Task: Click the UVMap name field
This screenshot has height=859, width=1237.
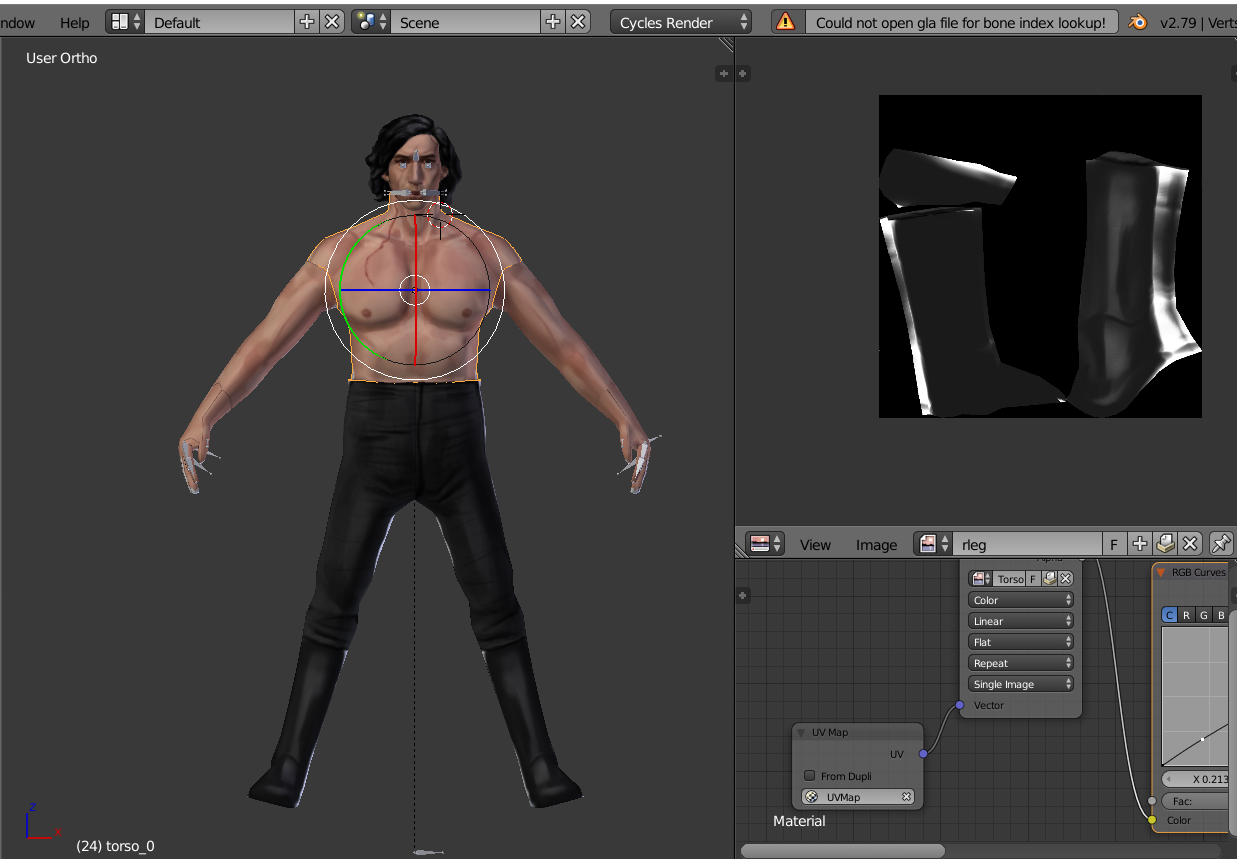Action: click(x=858, y=797)
